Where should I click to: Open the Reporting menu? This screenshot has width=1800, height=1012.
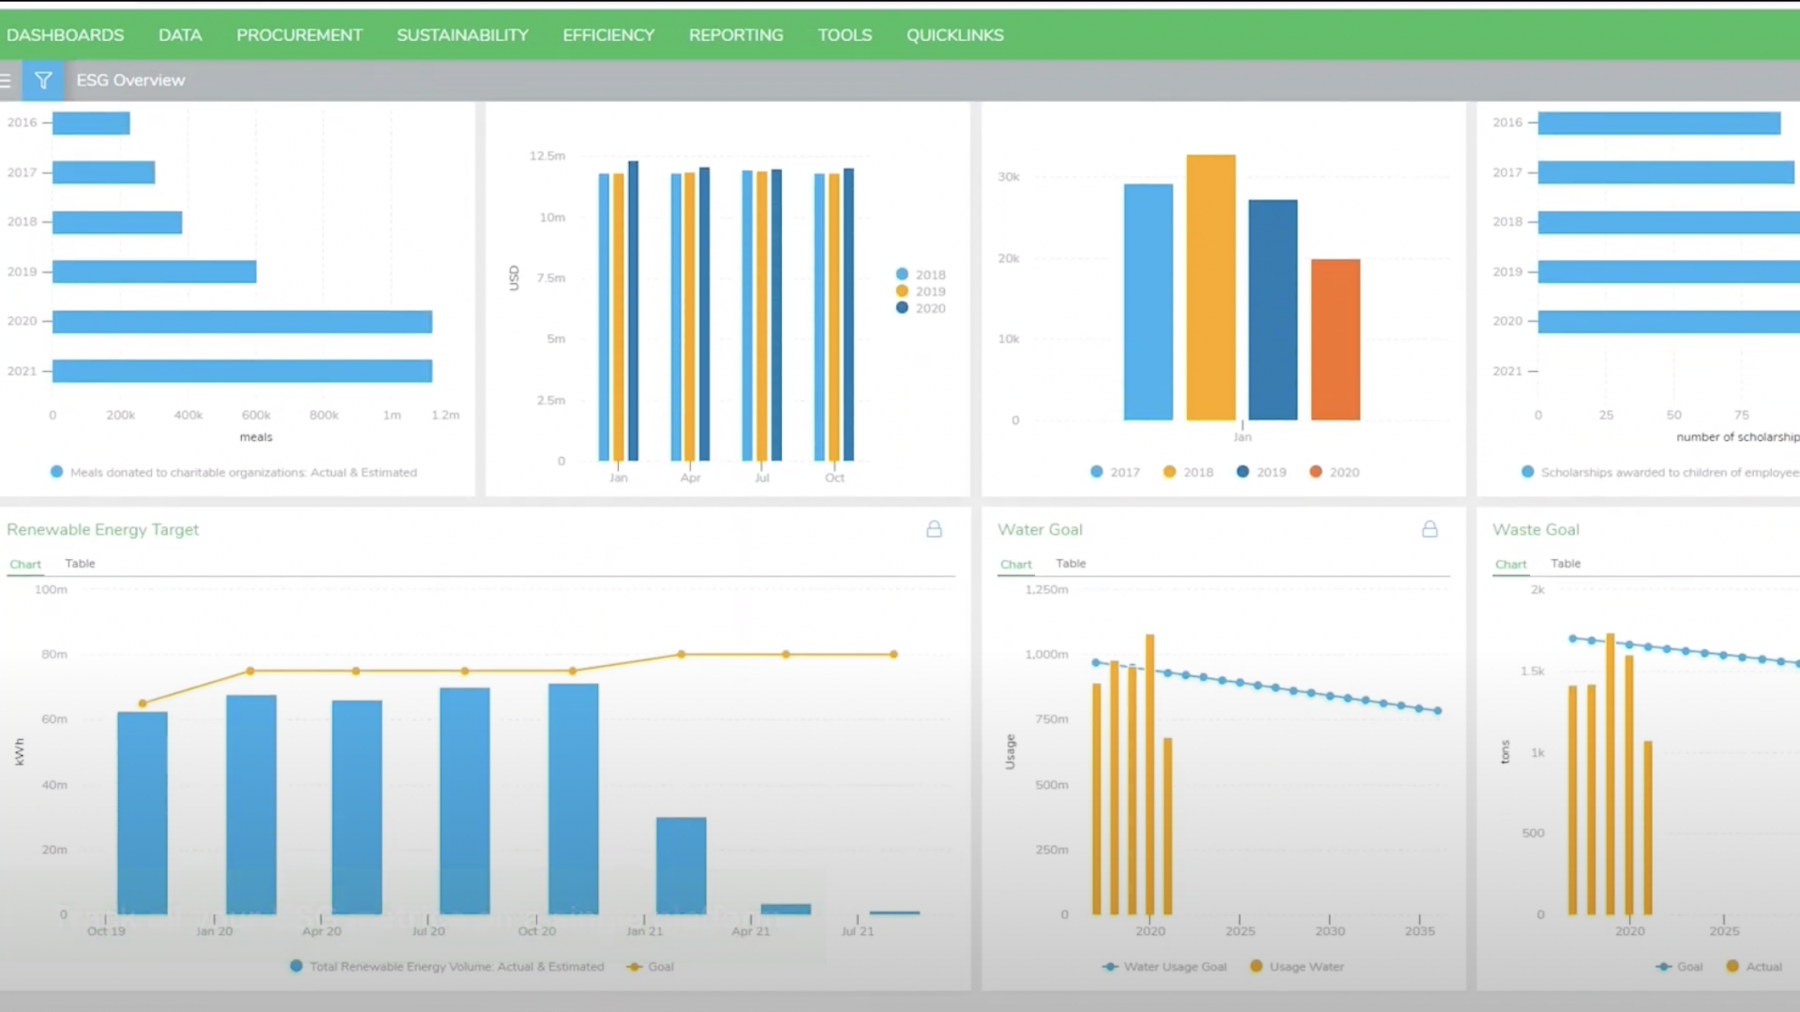coord(735,35)
